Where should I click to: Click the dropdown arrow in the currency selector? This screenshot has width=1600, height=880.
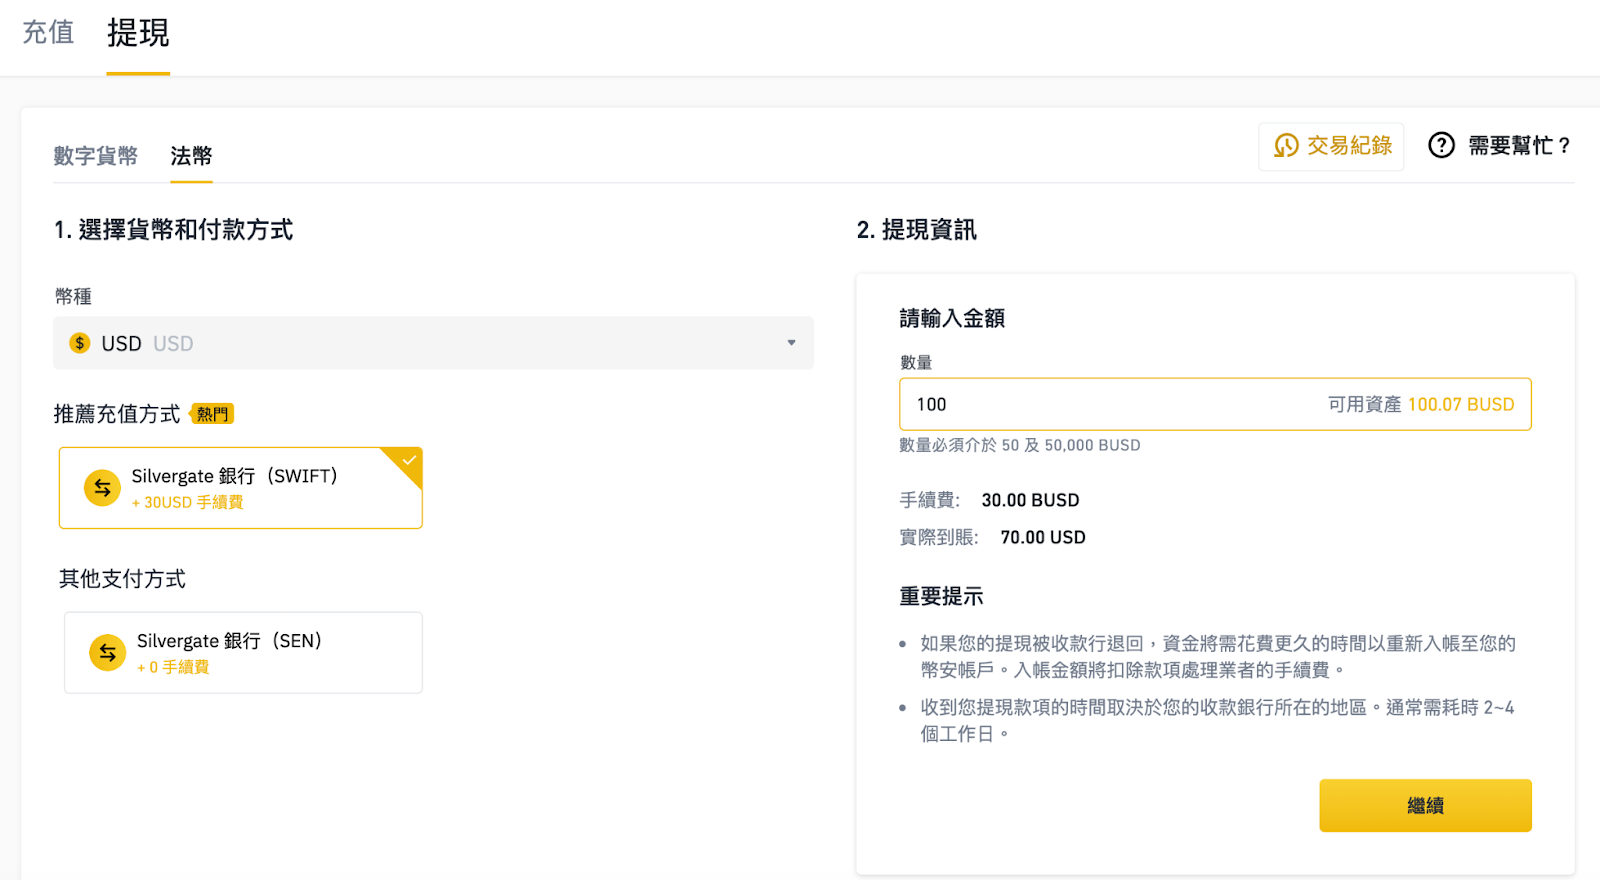tap(791, 343)
